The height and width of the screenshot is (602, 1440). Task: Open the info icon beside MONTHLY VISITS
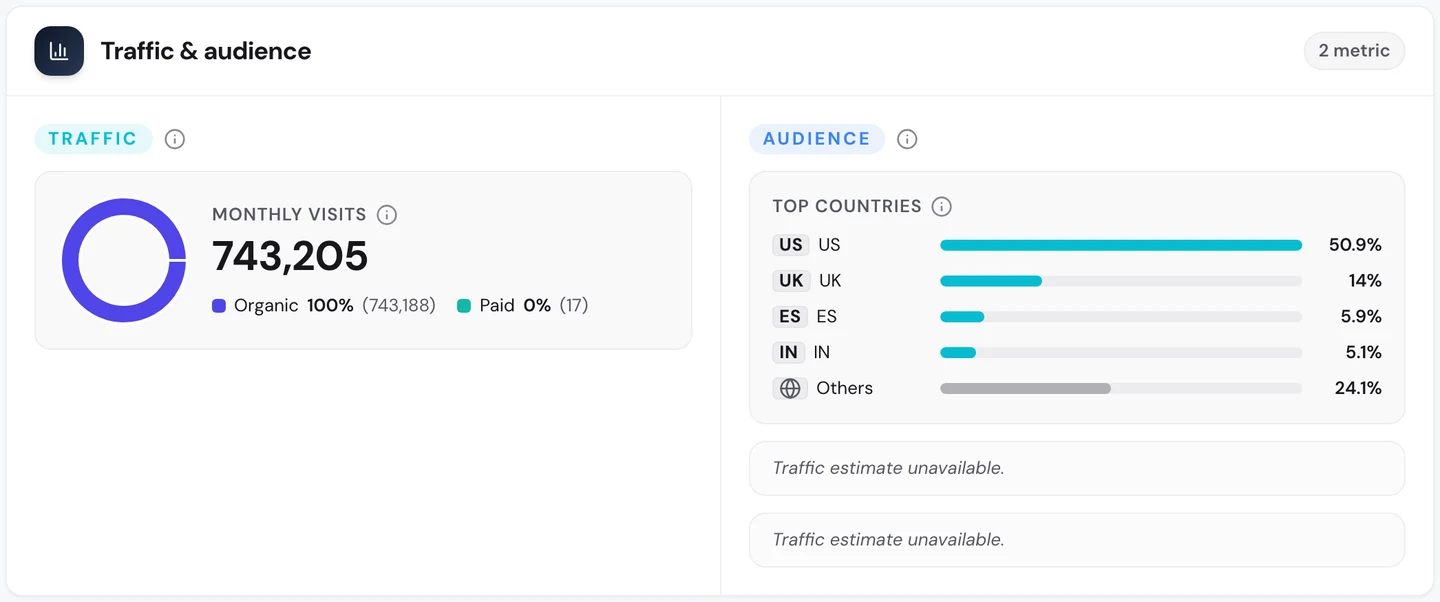[387, 215]
